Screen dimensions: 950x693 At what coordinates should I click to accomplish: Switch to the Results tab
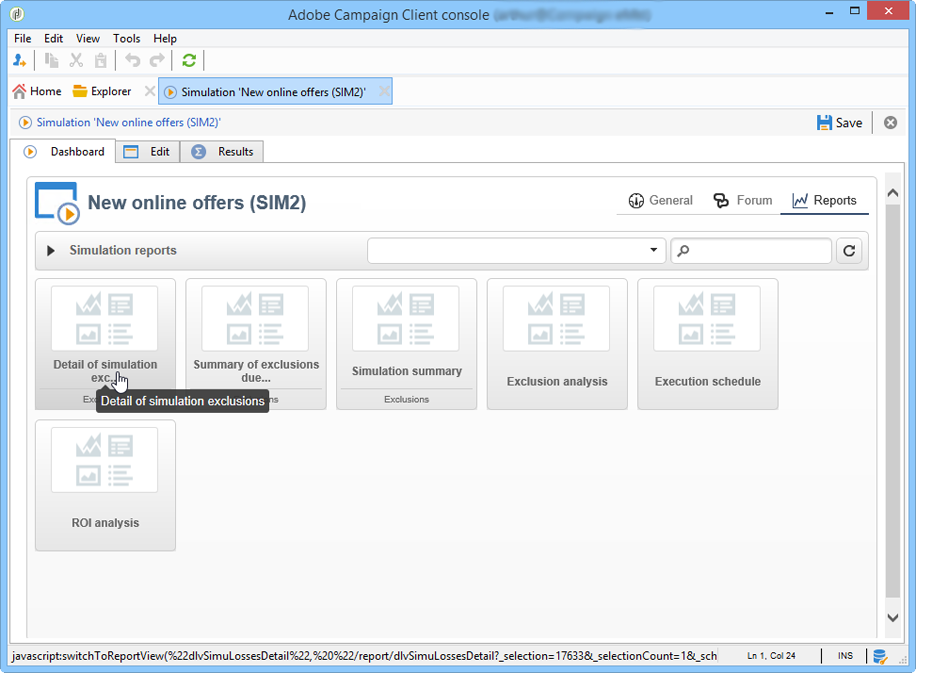pyautogui.click(x=222, y=151)
